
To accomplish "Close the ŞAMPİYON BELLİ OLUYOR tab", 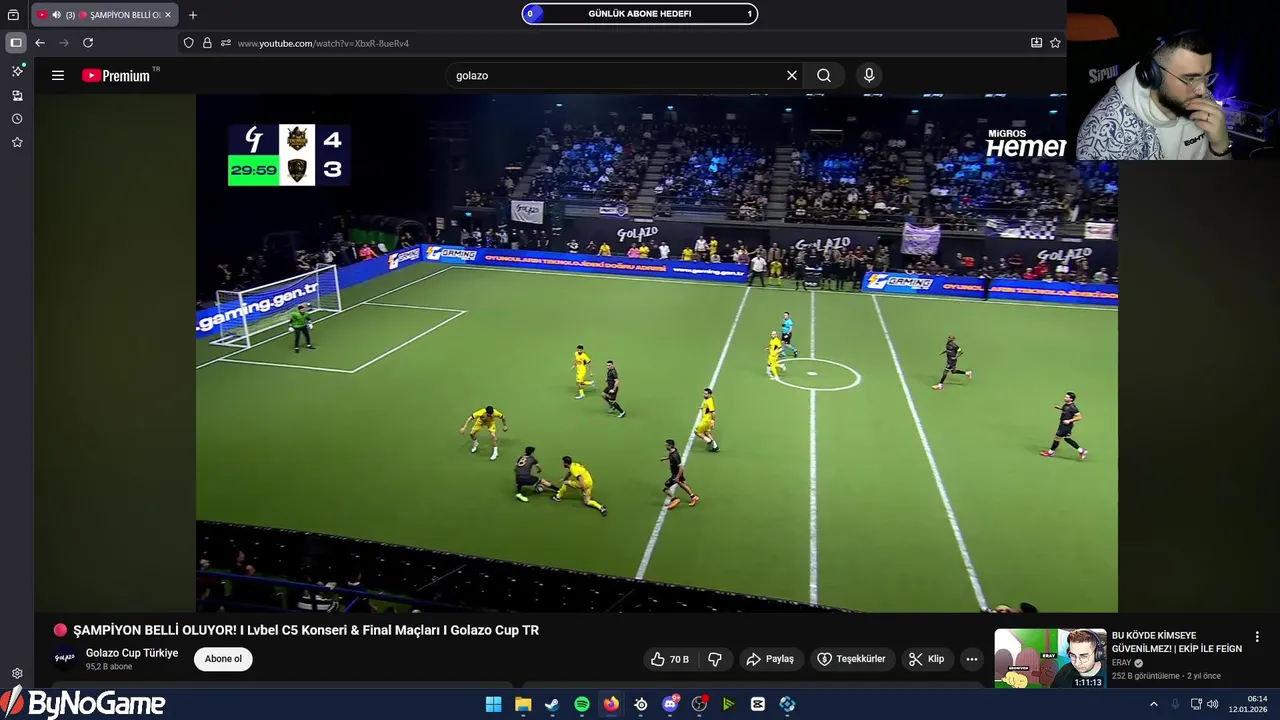I will pyautogui.click(x=168, y=15).
